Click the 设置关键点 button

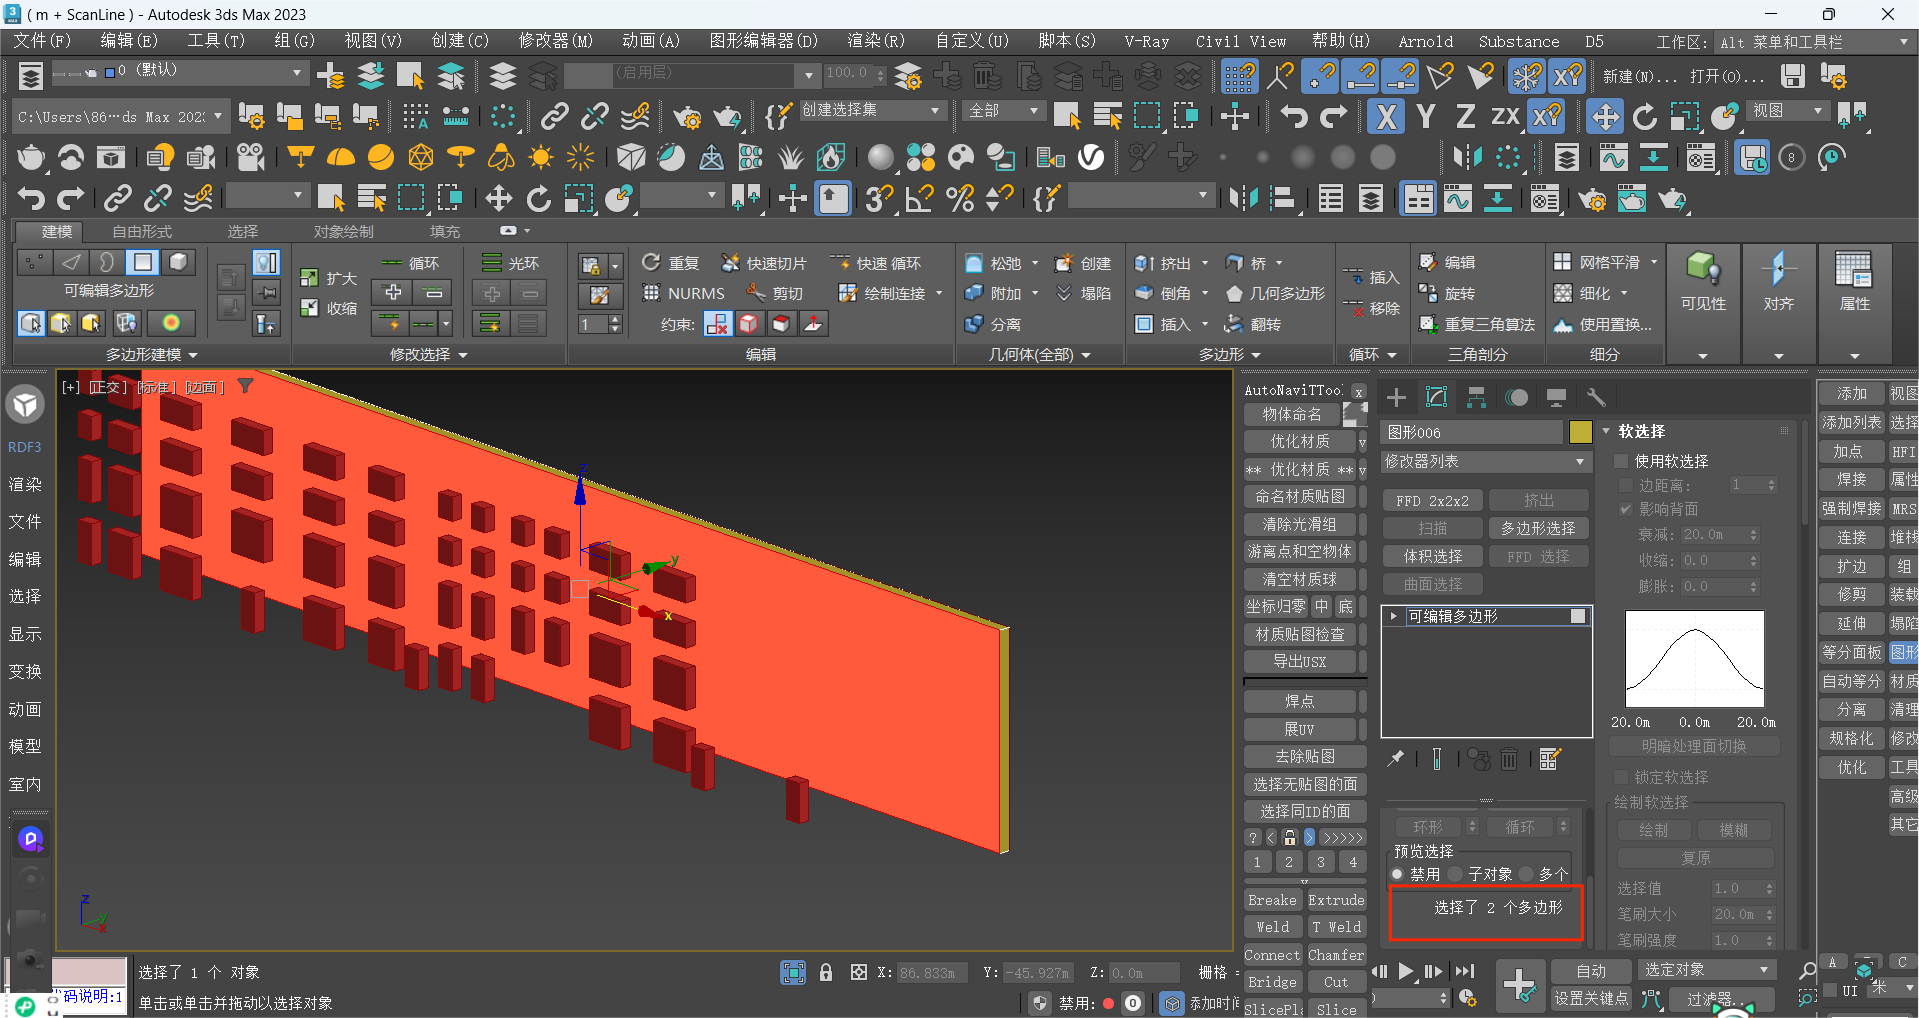click(1590, 998)
